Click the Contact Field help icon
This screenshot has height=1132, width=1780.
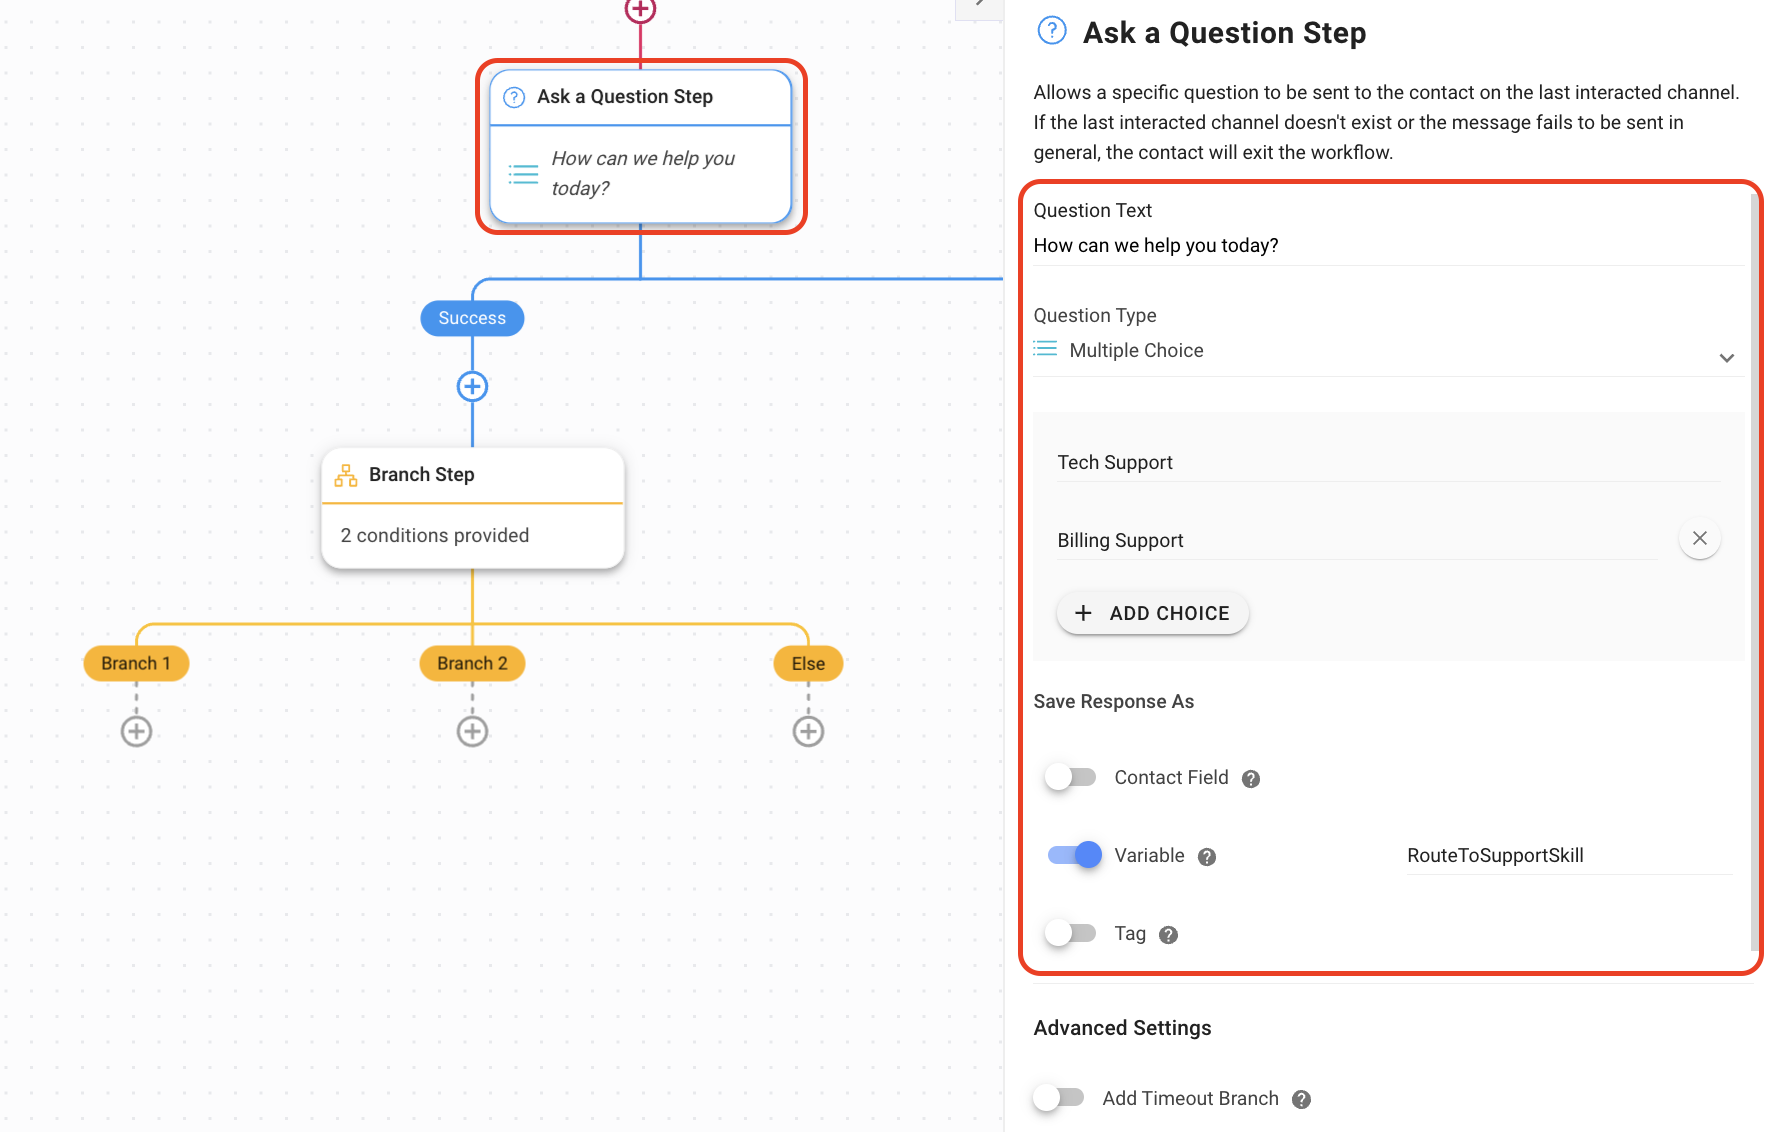[1251, 779]
